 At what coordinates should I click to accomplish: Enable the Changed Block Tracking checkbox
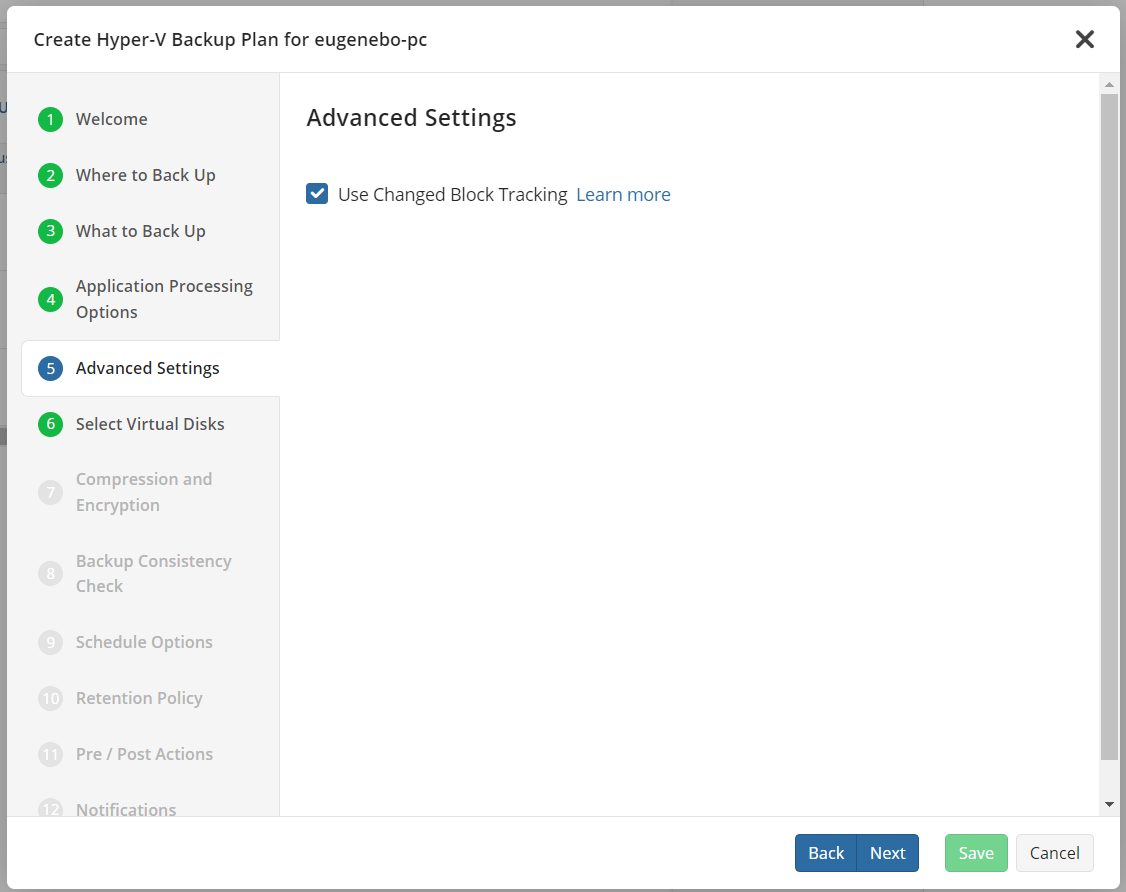(317, 193)
